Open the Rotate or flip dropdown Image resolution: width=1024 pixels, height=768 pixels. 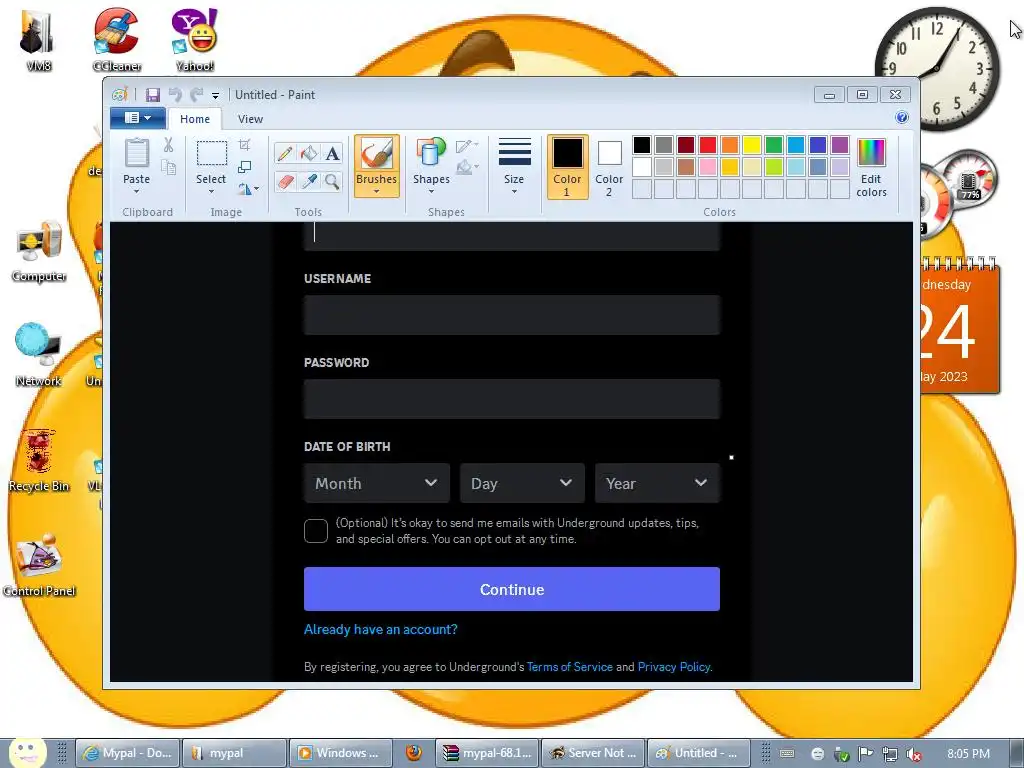[x=248, y=189]
